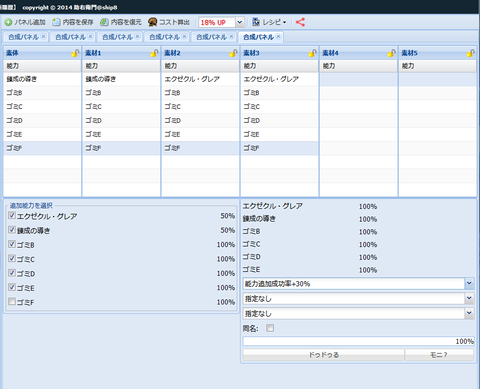Open the second 指定なし dropdown
Image resolution: width=480 pixels, height=389 pixels.
point(469,313)
